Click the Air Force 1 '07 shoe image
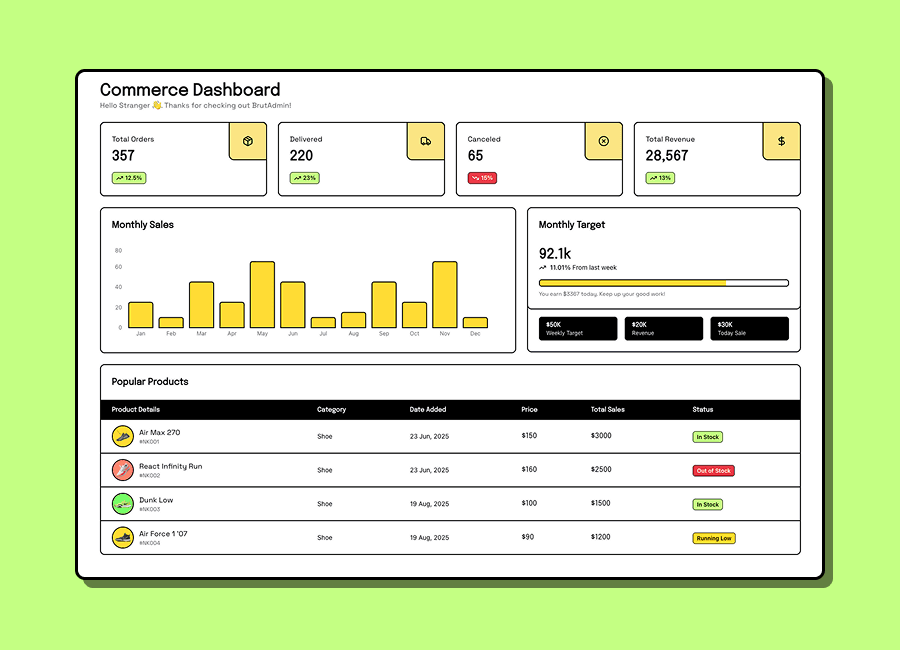Viewport: 900px width, 650px height. (x=122, y=538)
